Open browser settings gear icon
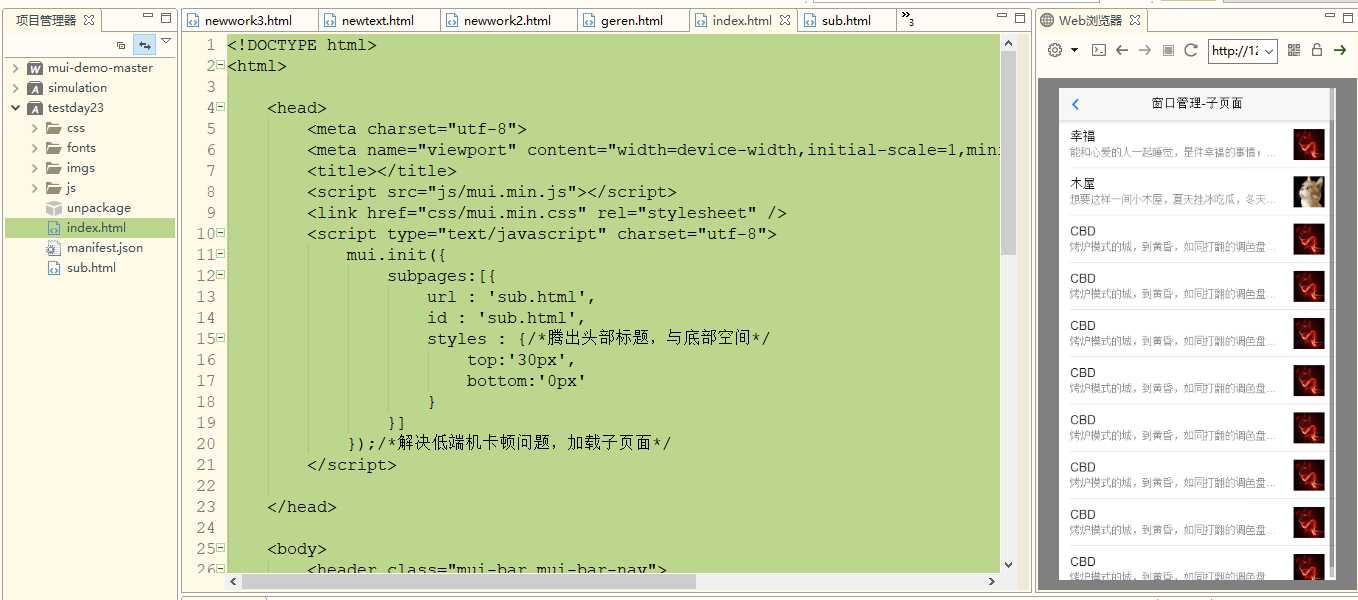1358x600 pixels. tap(1054, 50)
